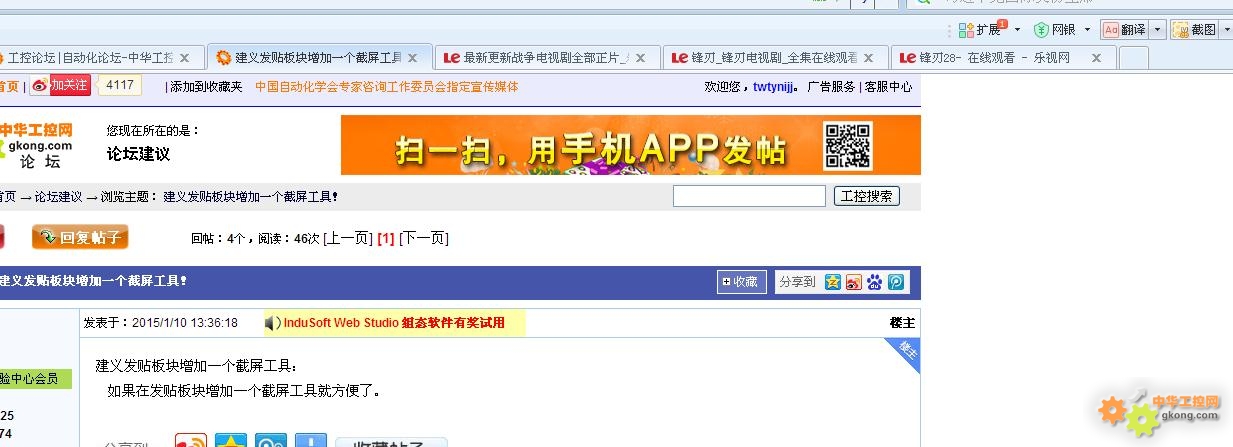Image resolution: width=1233 pixels, height=447 pixels.
Task: Expand the 翻译 dropdown arrow
Action: click(1158, 30)
